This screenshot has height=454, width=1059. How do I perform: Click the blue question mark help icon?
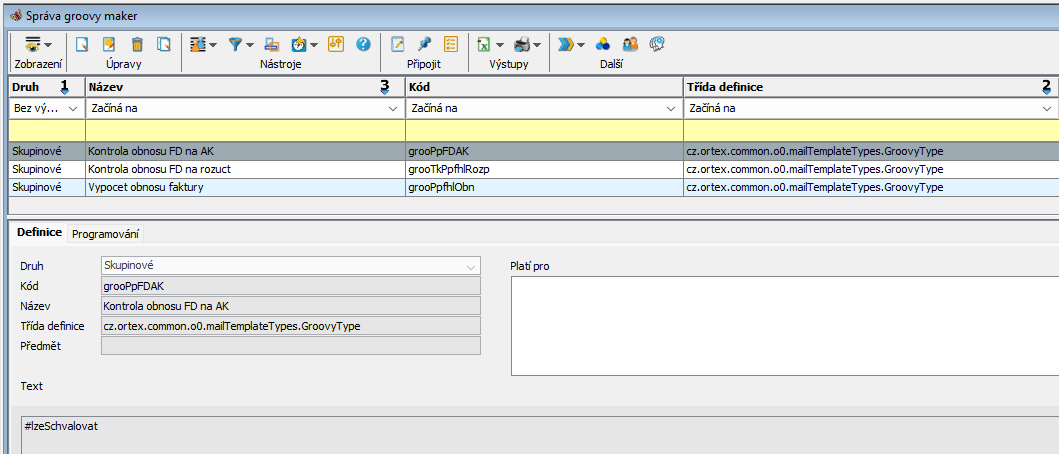point(363,44)
